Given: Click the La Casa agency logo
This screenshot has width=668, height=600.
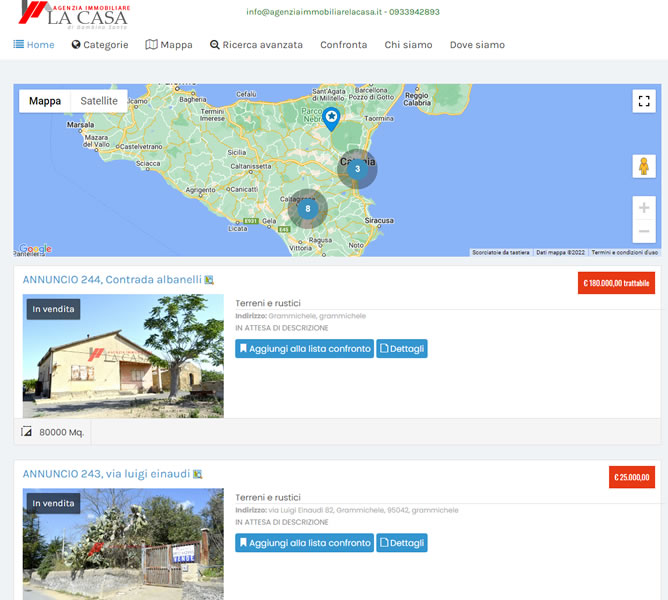Looking at the screenshot, I should coord(75,15).
